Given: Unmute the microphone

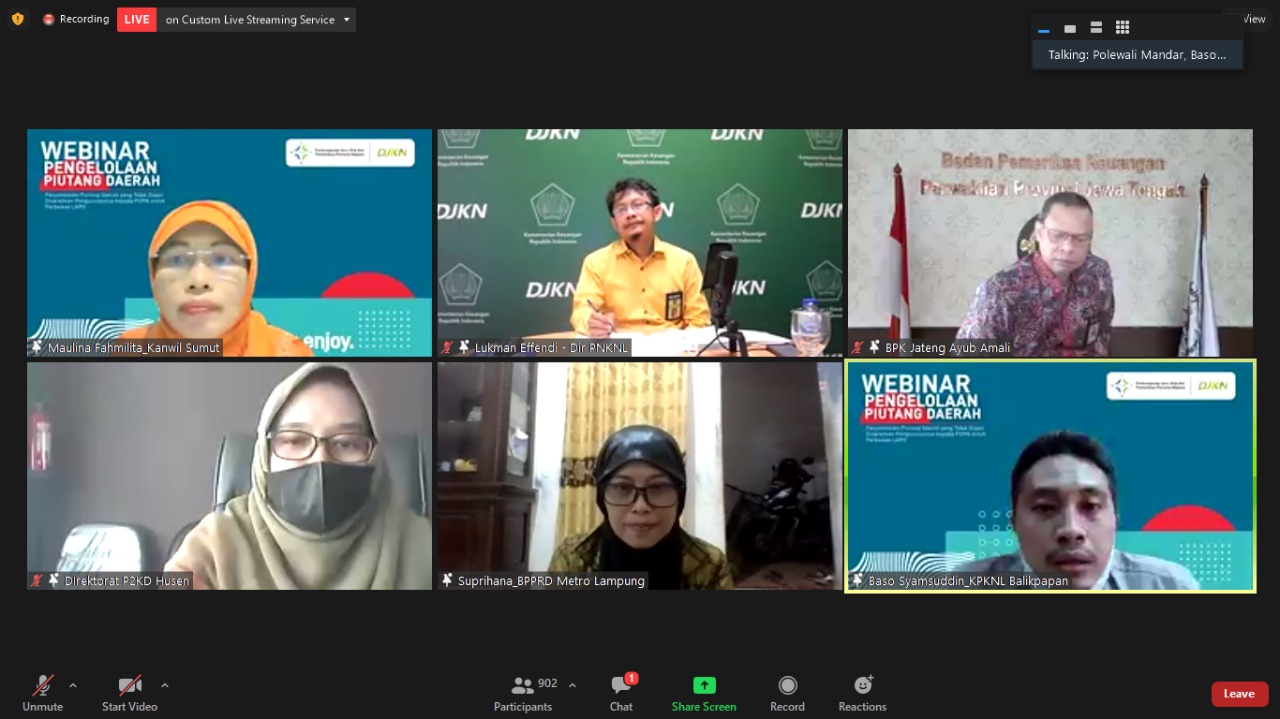Looking at the screenshot, I should (x=42, y=692).
